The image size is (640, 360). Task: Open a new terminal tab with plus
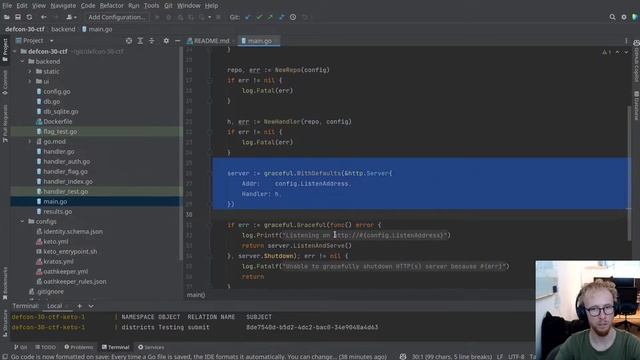coord(80,306)
